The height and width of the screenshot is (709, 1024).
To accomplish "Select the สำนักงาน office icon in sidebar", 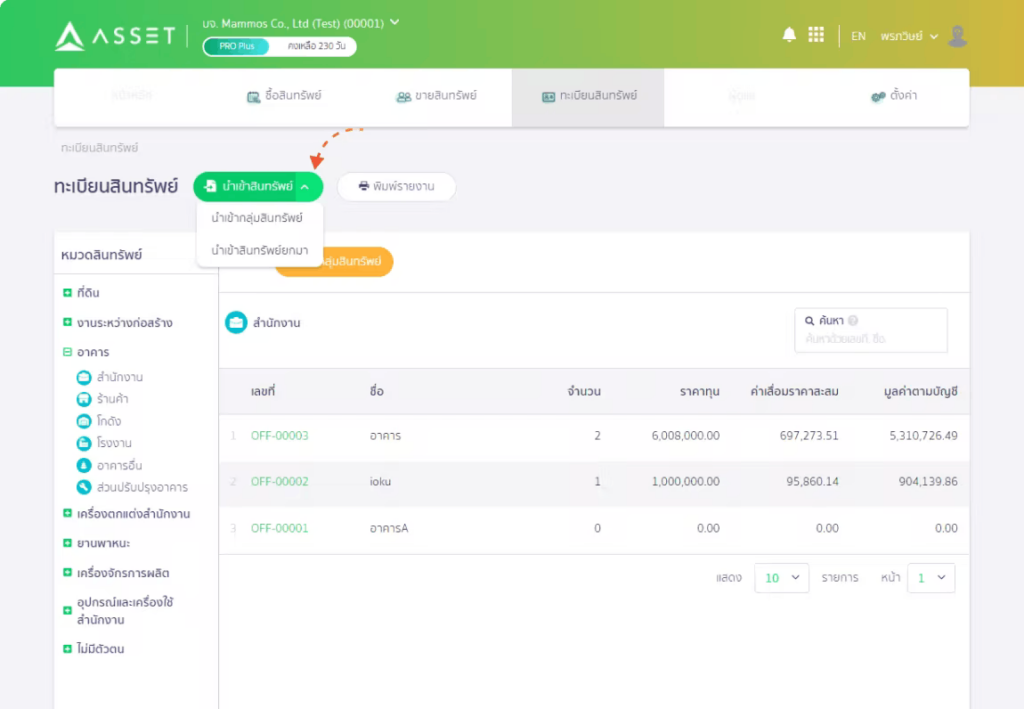I will pyautogui.click(x=84, y=377).
